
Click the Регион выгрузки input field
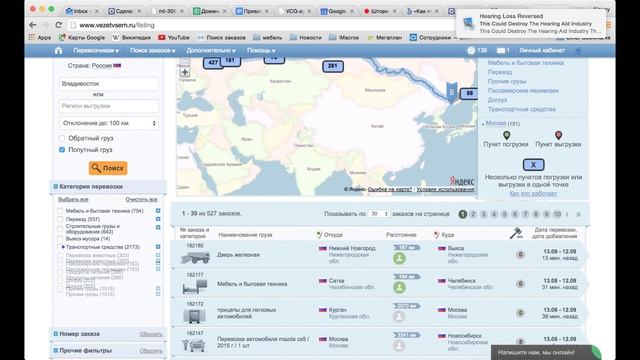[x=109, y=106]
